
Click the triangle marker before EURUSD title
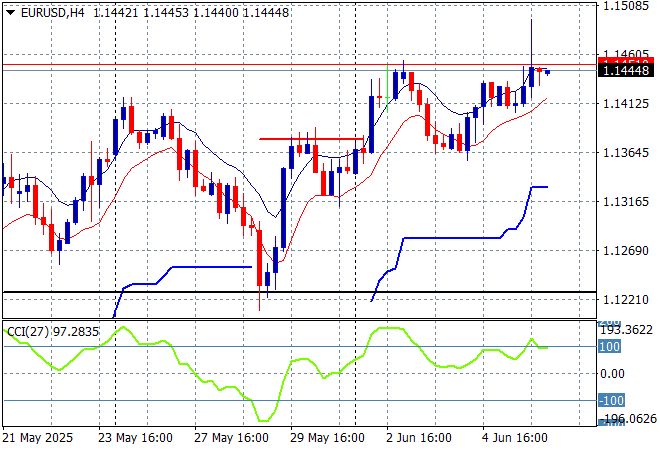point(5,9)
